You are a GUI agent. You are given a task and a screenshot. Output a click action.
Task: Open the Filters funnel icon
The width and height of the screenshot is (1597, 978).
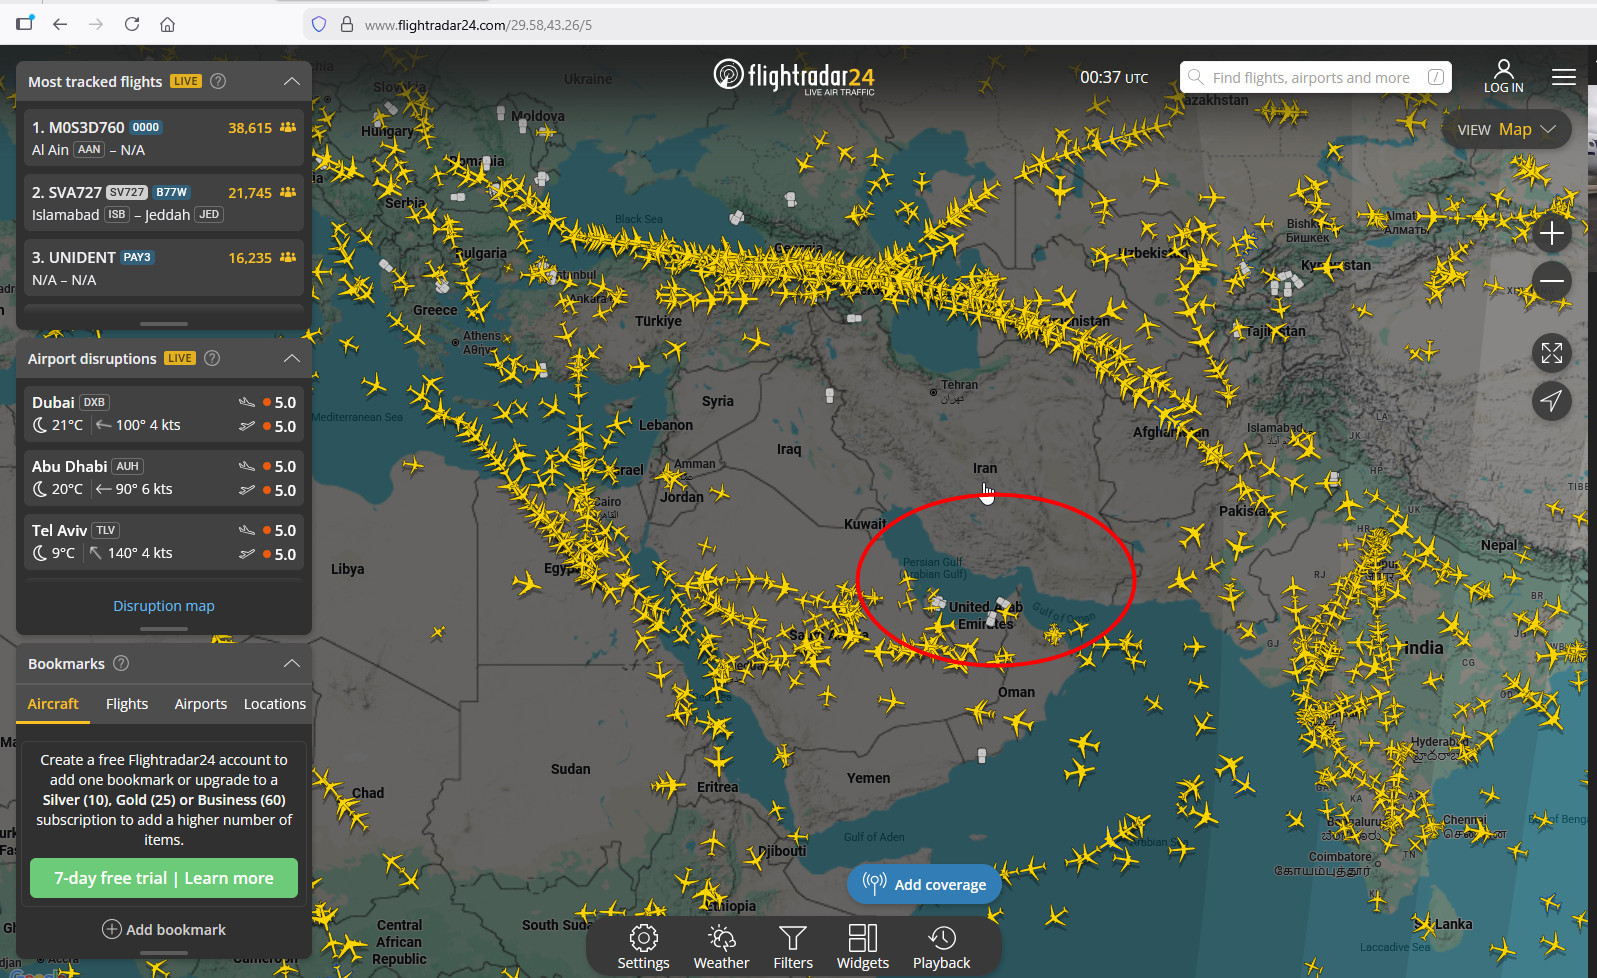[793, 947]
